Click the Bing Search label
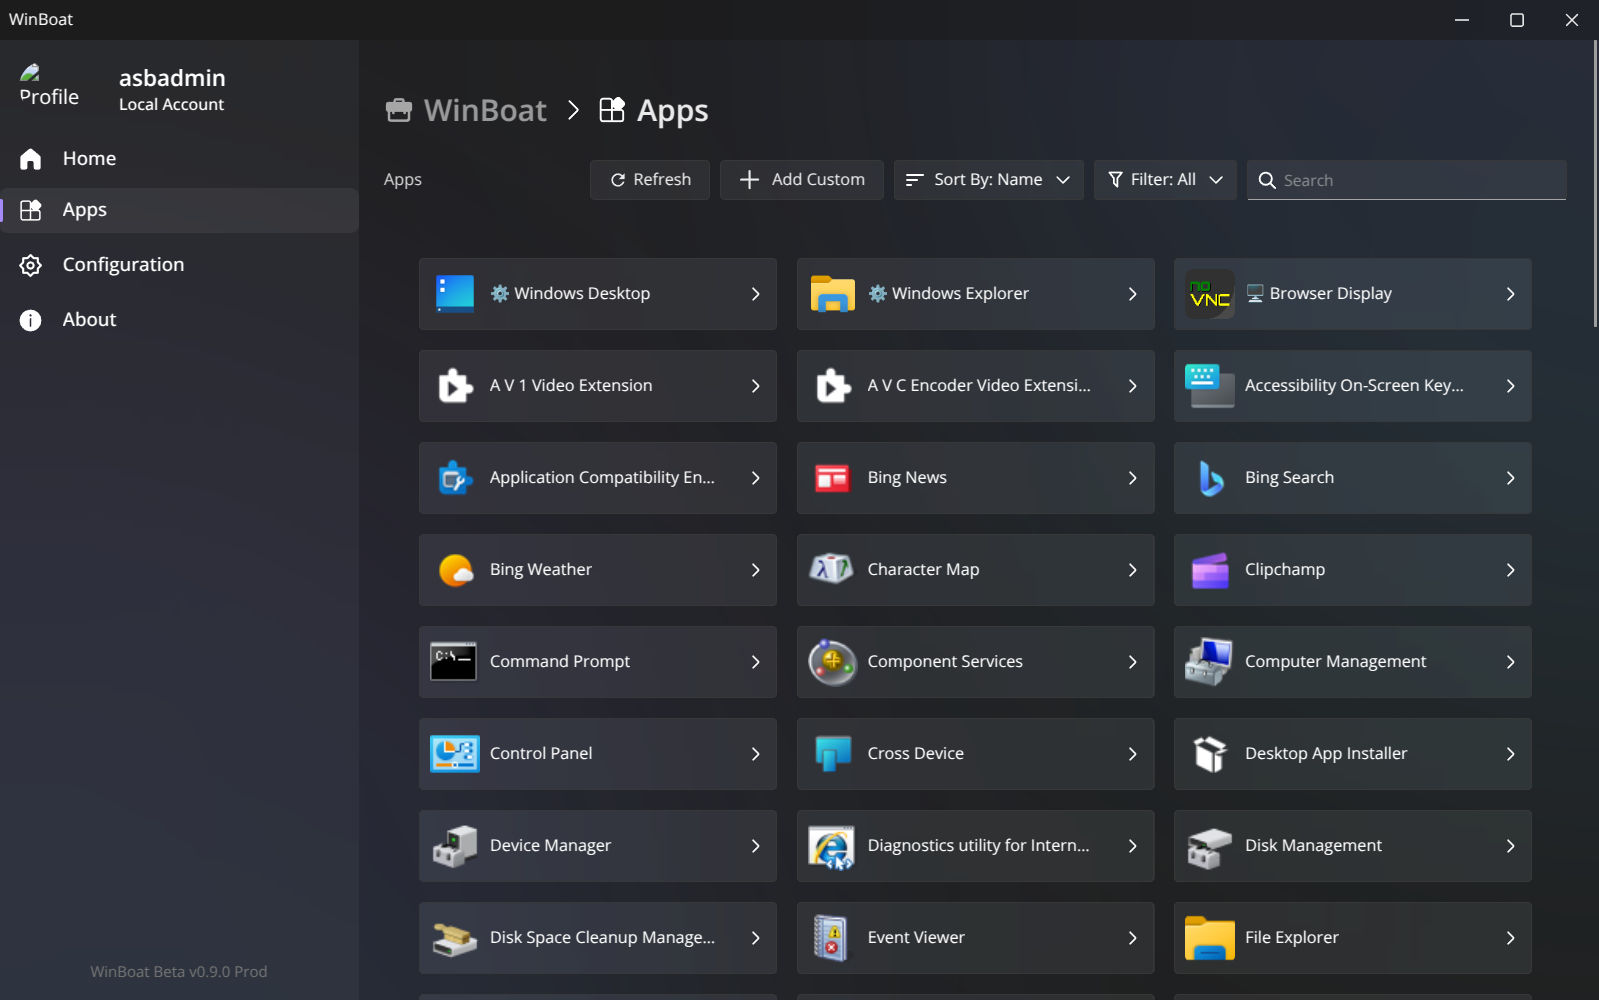This screenshot has width=1599, height=1000. (x=1289, y=478)
